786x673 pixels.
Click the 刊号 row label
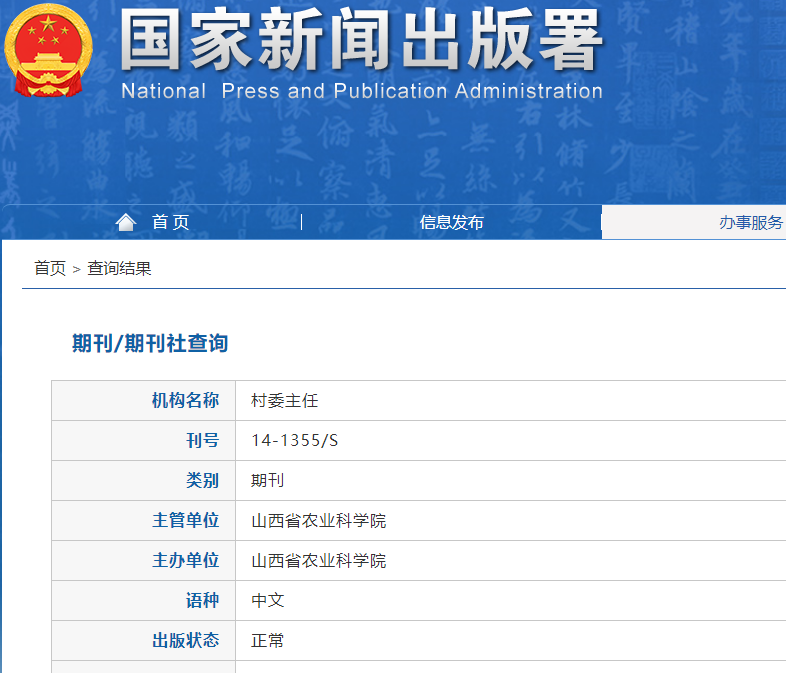pyautogui.click(x=202, y=440)
